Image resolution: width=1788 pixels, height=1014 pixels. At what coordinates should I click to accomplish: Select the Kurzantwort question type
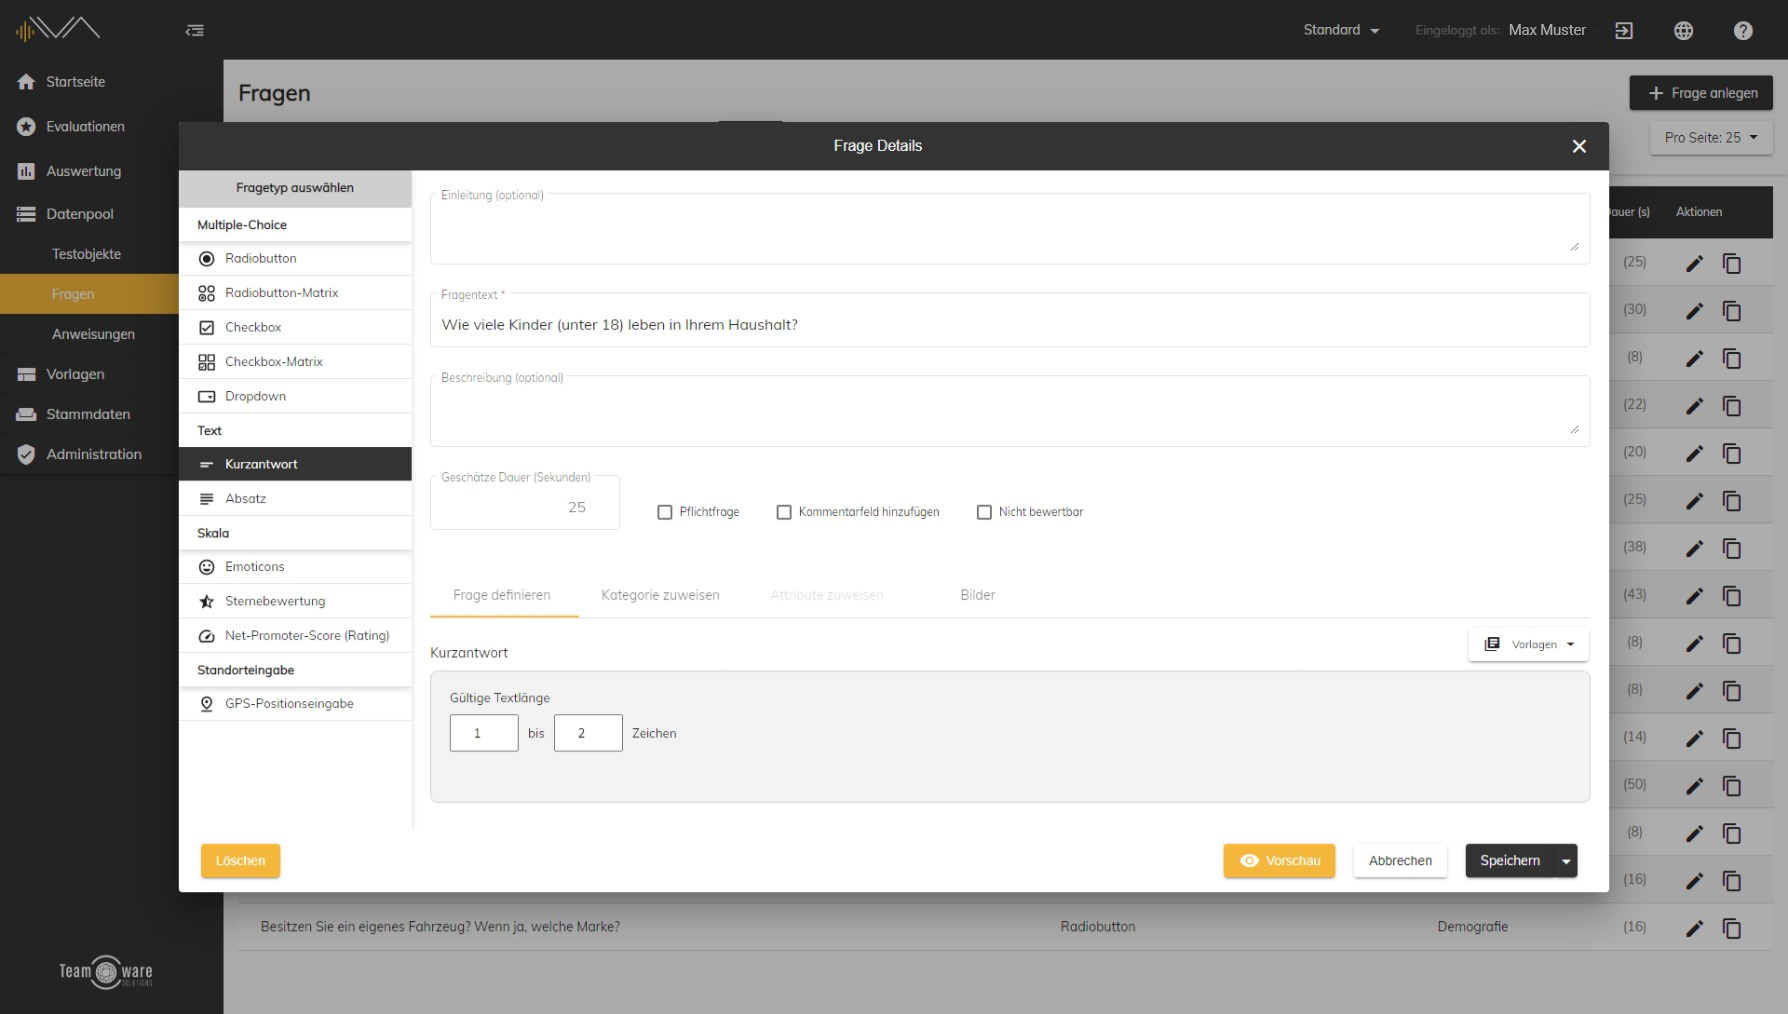click(x=295, y=464)
